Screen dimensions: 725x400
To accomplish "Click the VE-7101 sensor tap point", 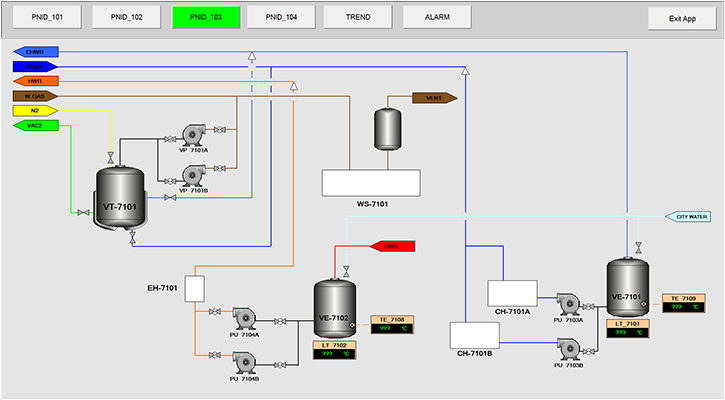I will [x=644, y=304].
